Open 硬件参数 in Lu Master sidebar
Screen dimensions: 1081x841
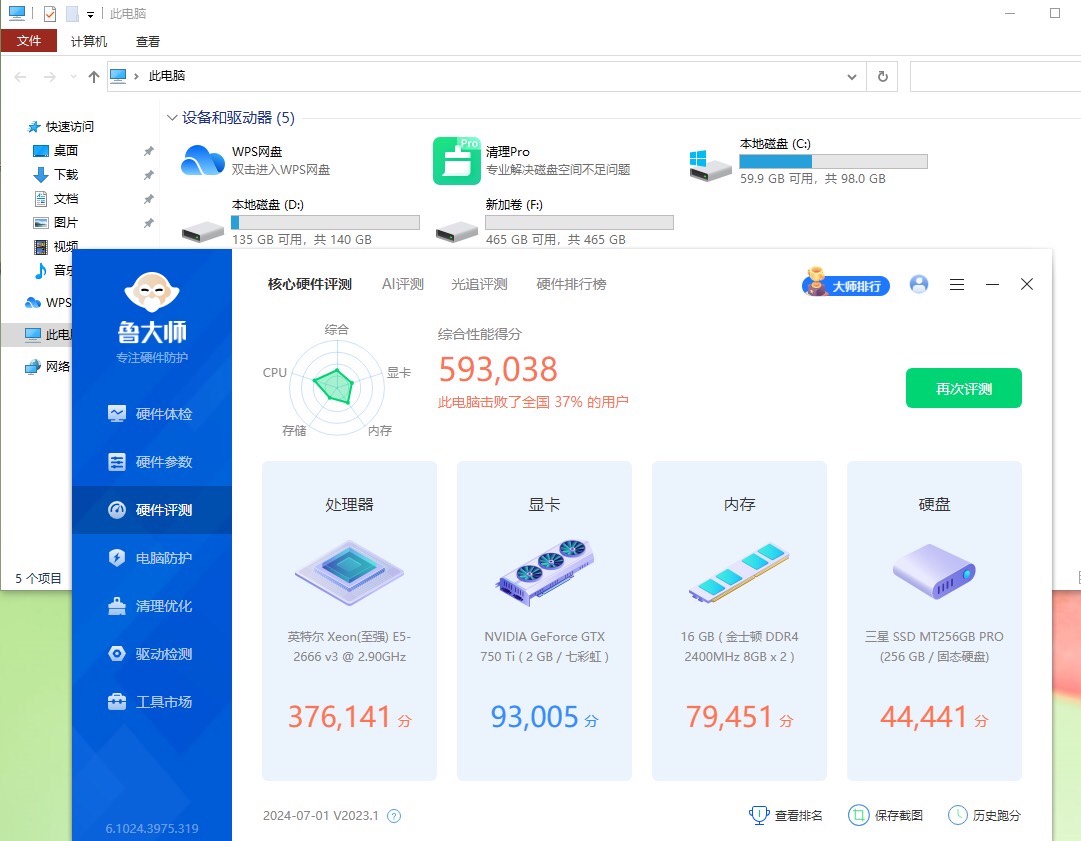point(151,462)
